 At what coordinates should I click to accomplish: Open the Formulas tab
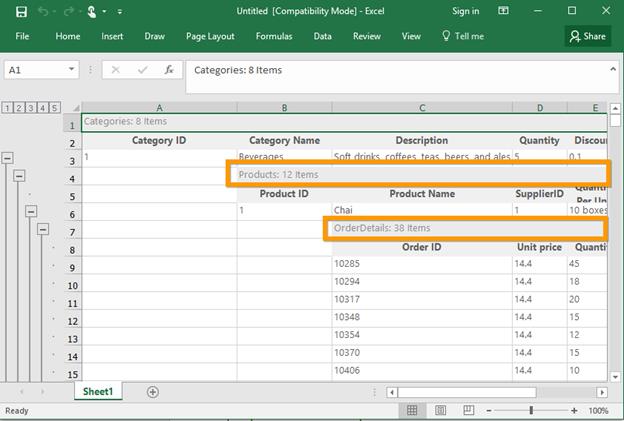coord(274,36)
